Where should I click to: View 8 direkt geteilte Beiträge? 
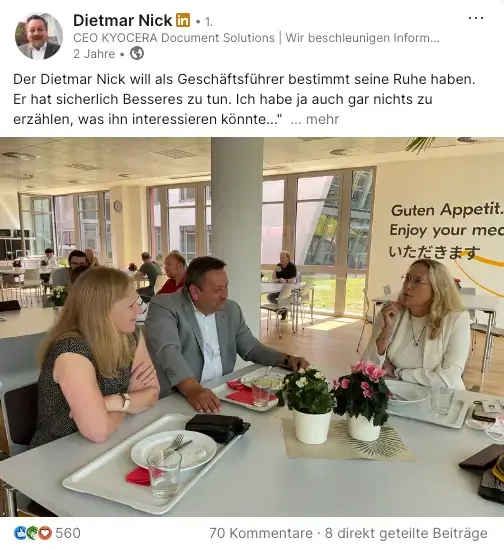(406, 533)
